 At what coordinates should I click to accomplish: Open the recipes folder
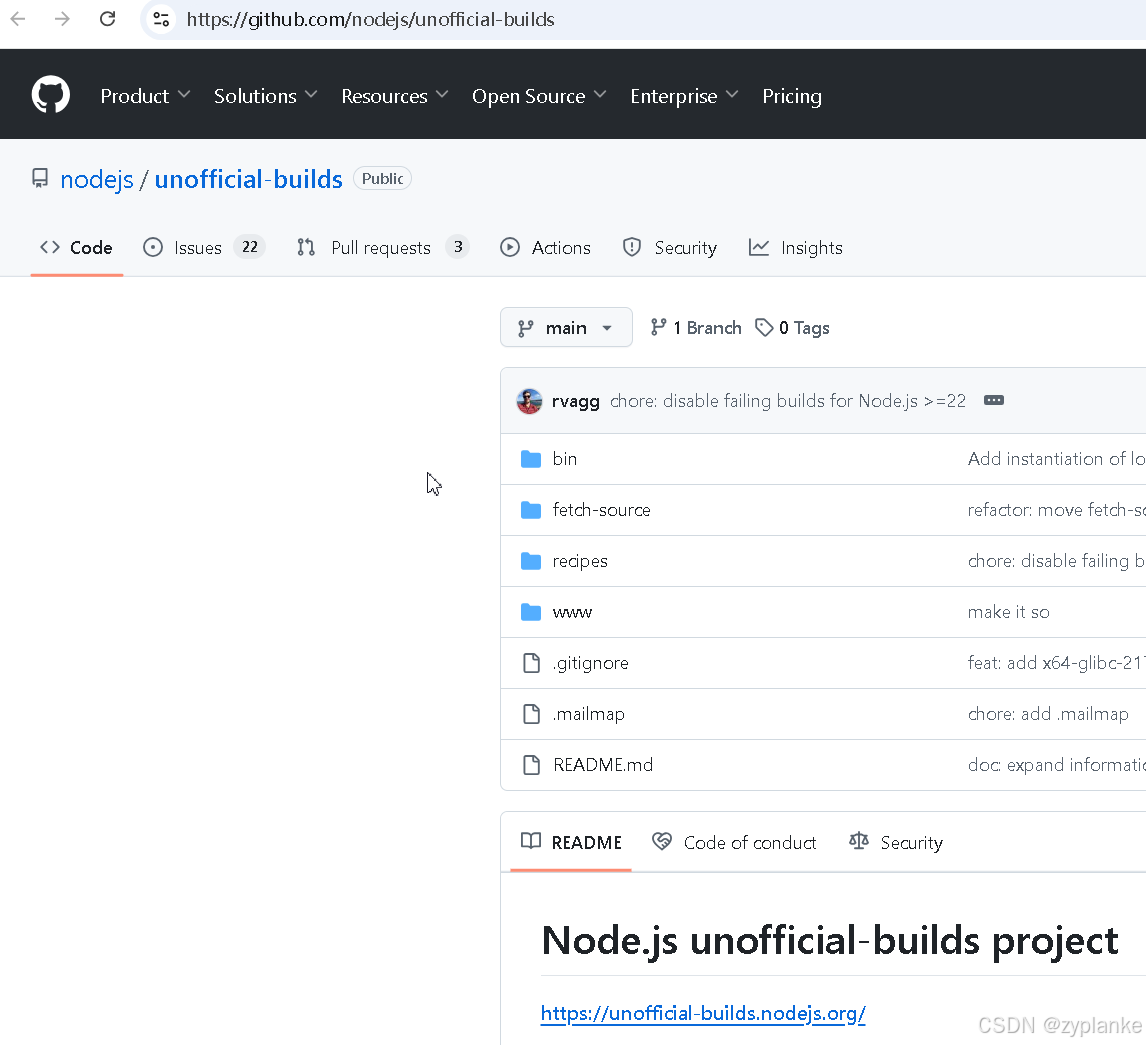(580, 561)
